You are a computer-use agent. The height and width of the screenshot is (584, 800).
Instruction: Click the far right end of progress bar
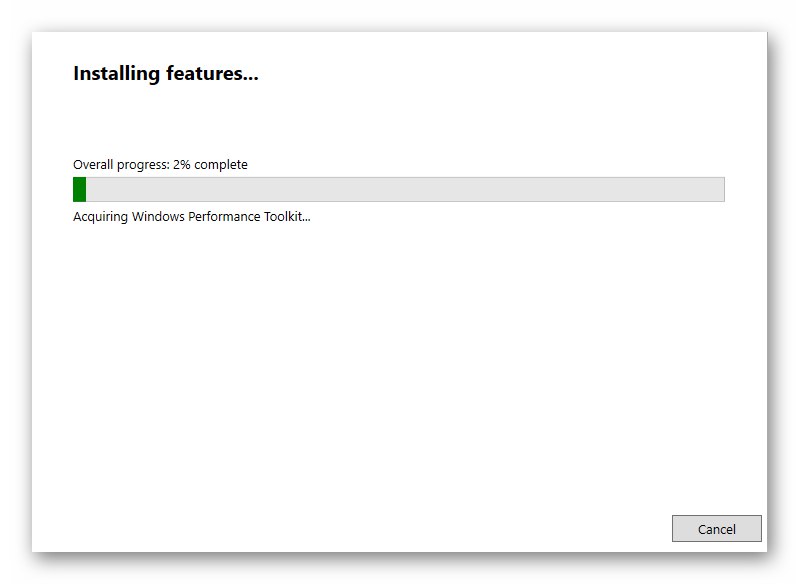pos(718,190)
